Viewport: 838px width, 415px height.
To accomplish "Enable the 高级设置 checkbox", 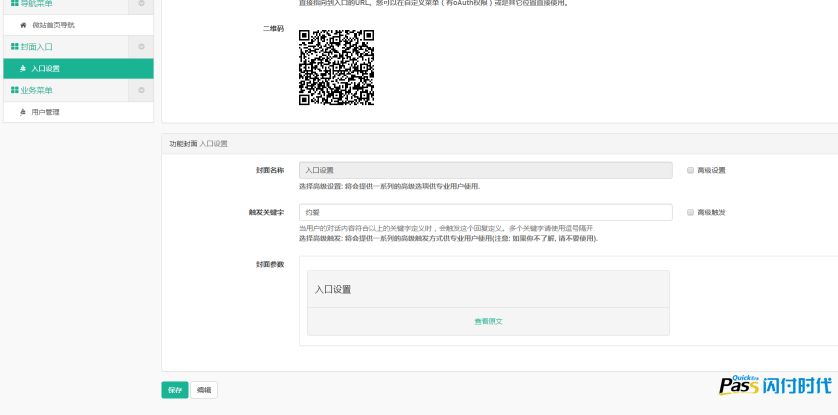I will tap(690, 170).
